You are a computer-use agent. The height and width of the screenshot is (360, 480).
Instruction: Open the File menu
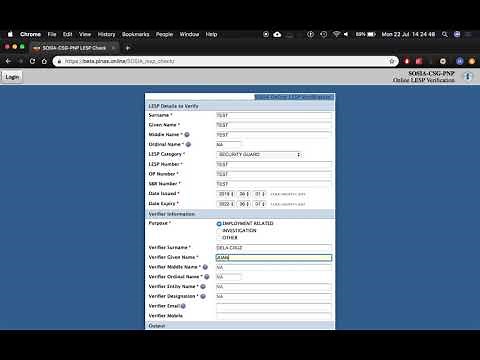52,34
